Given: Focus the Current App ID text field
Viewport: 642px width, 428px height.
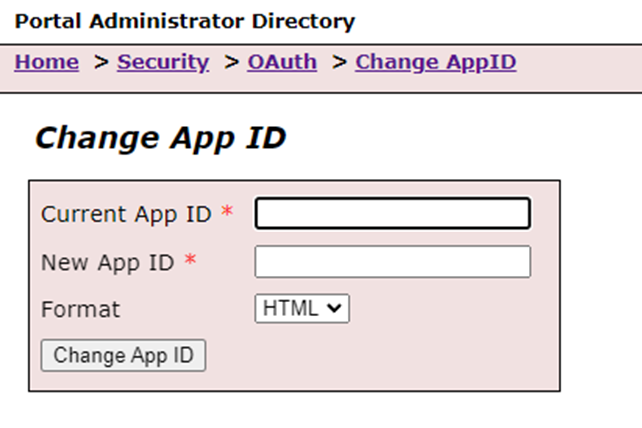Looking at the screenshot, I should (x=392, y=214).
